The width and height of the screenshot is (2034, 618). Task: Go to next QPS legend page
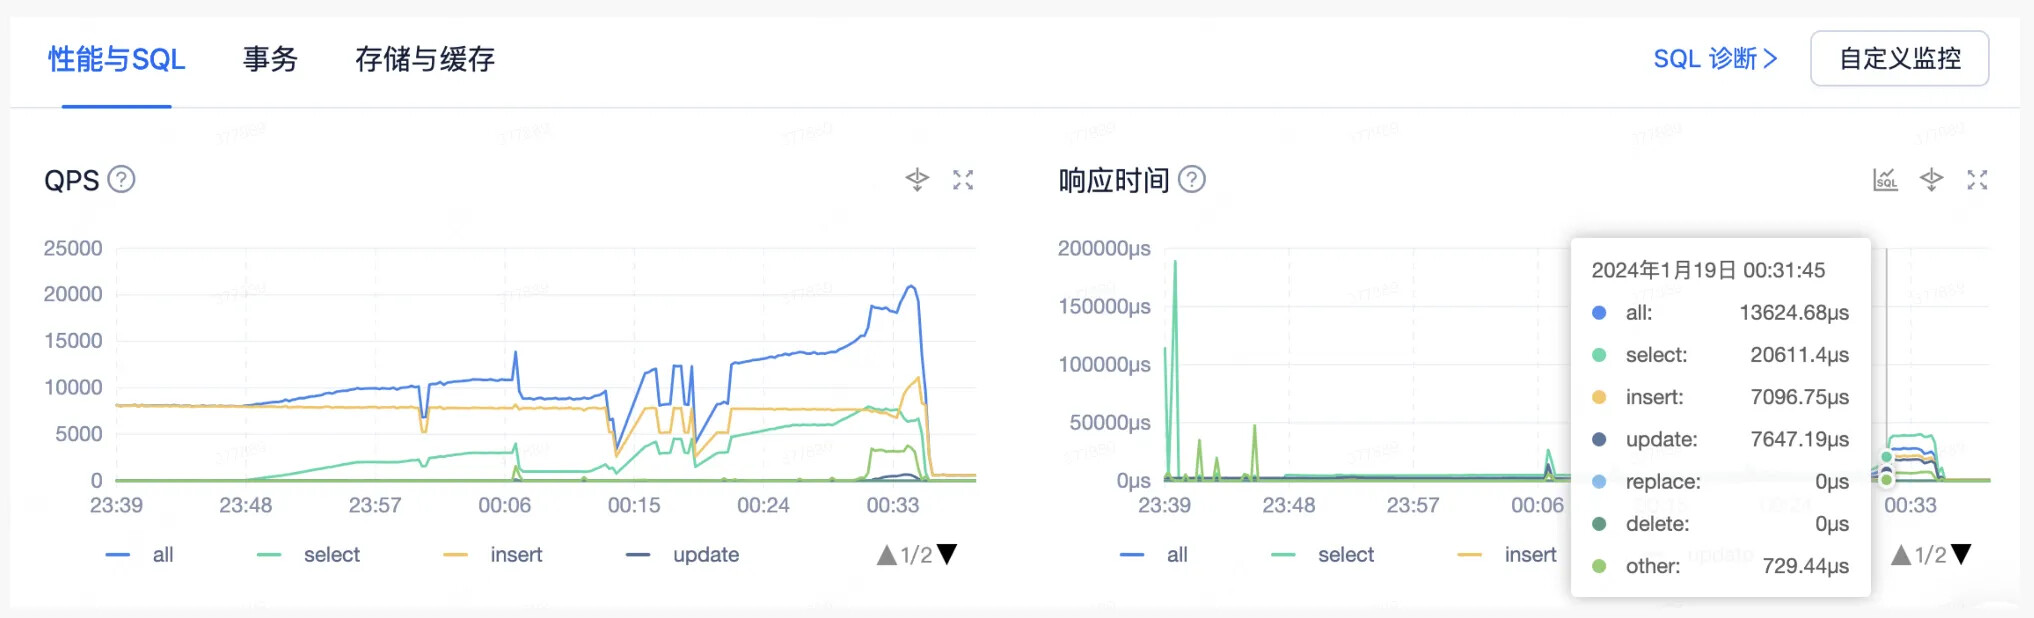[x=947, y=554]
